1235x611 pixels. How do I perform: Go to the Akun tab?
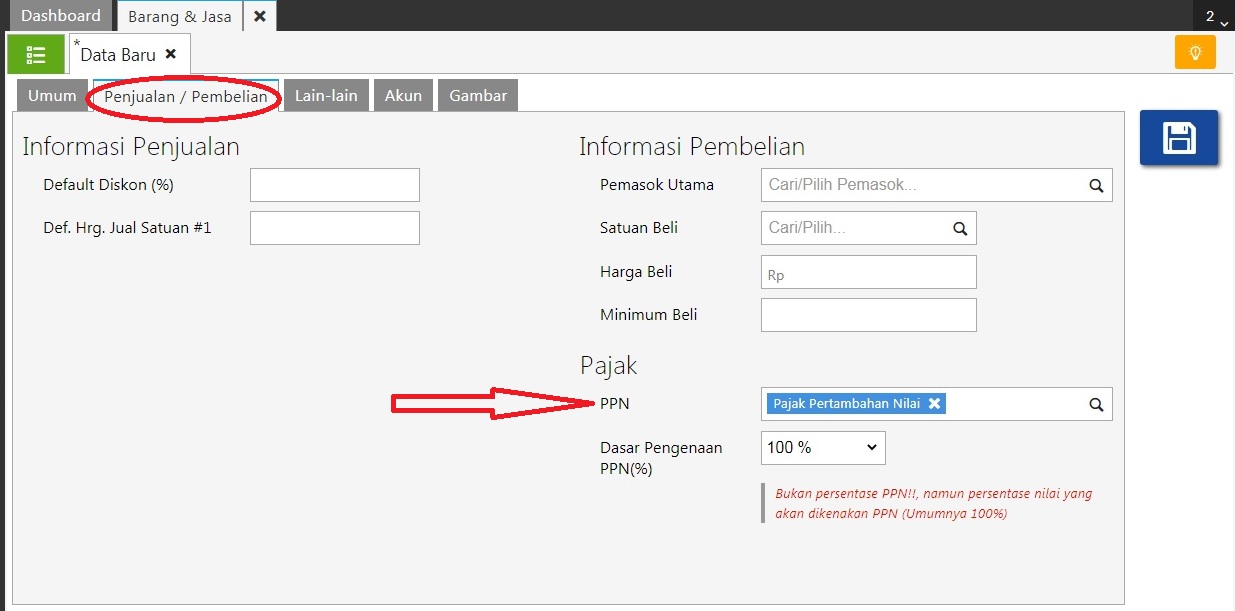(x=403, y=96)
